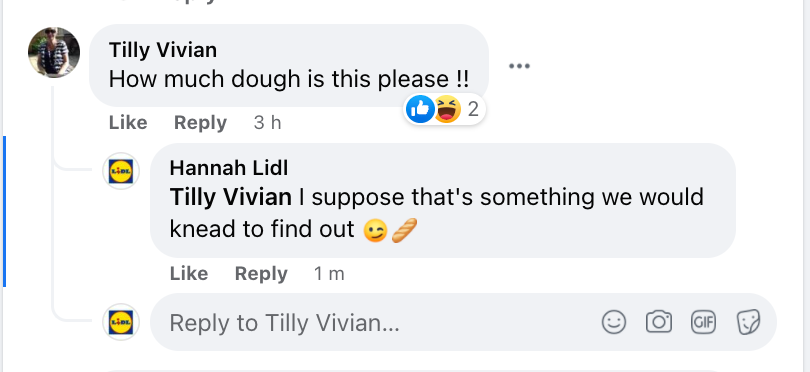Click the blue thumbs-up reaction icon
This screenshot has width=810, height=372.
point(420,109)
